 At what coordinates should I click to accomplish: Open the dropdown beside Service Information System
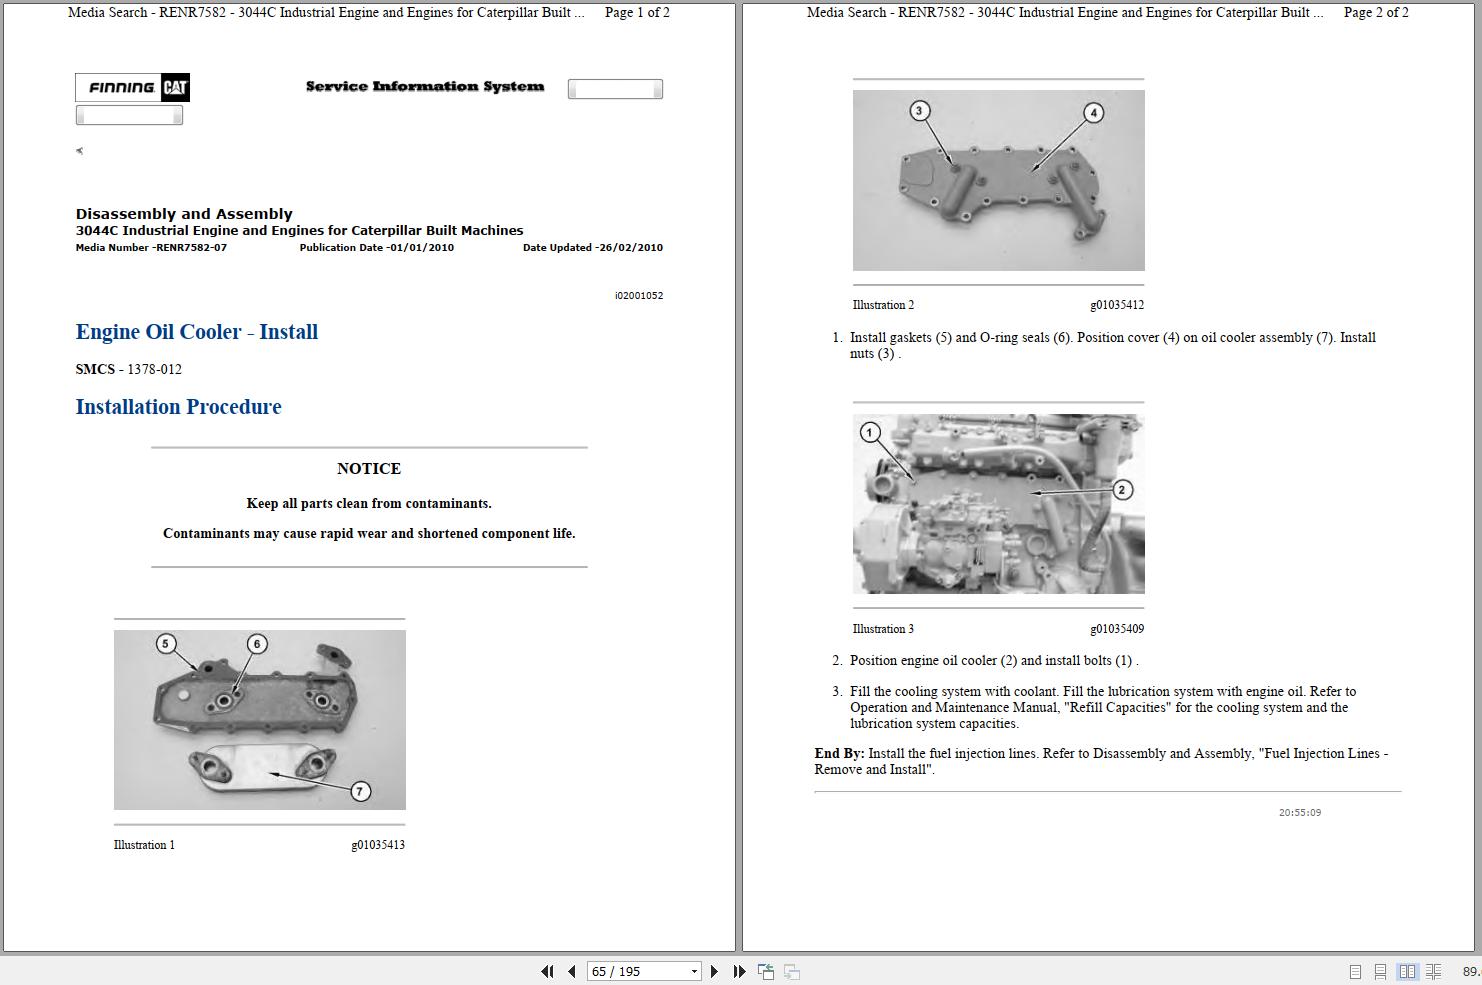(614, 89)
